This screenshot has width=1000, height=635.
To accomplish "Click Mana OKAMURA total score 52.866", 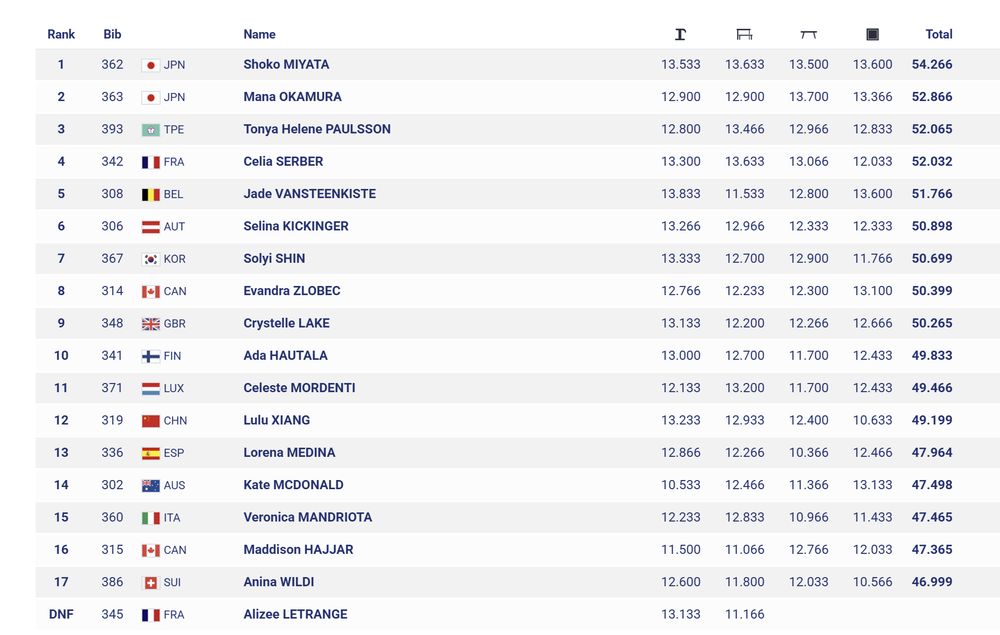I will tap(932, 97).
